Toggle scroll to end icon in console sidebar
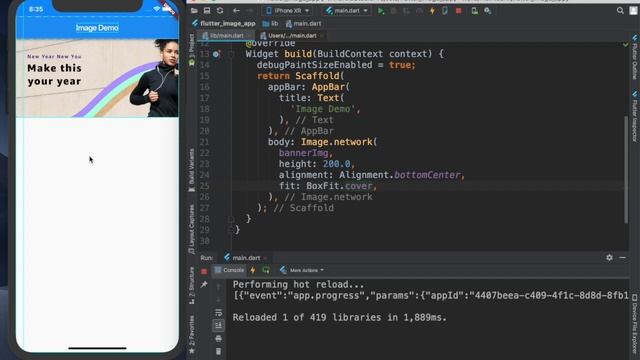Screen dimensions: 640x360 (x=218, y=325)
